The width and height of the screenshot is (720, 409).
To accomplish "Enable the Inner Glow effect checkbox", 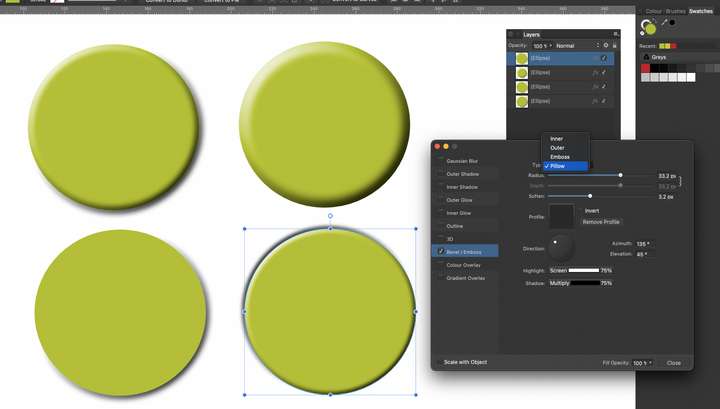I will tap(441, 213).
